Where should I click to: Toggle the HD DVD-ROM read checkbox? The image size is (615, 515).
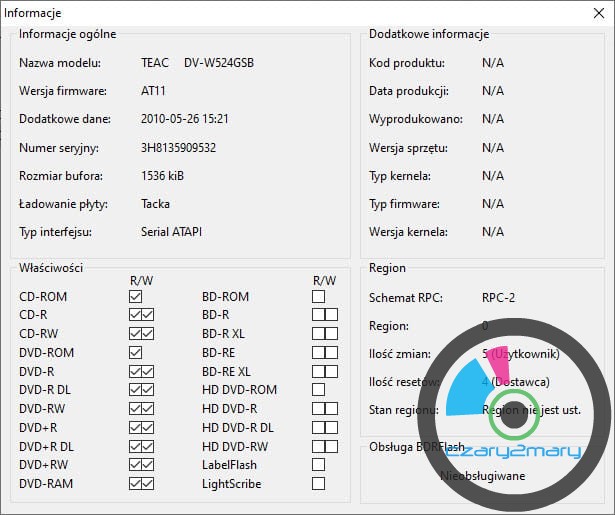(318, 390)
